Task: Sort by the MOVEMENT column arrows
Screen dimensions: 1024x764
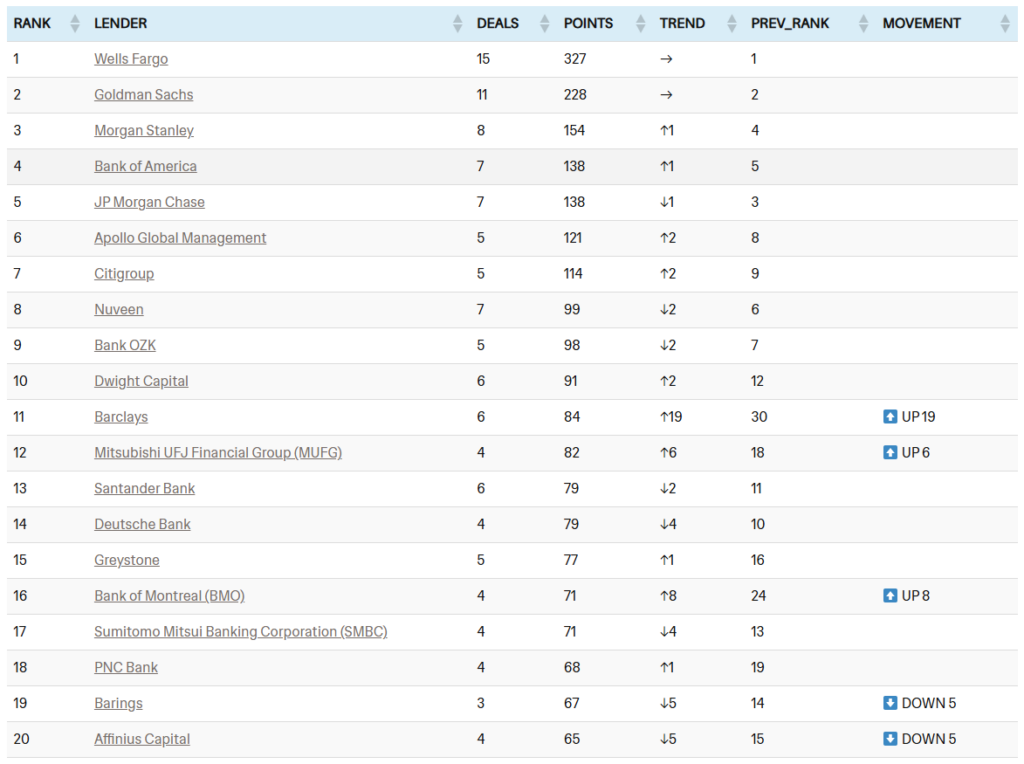Action: (1006, 24)
